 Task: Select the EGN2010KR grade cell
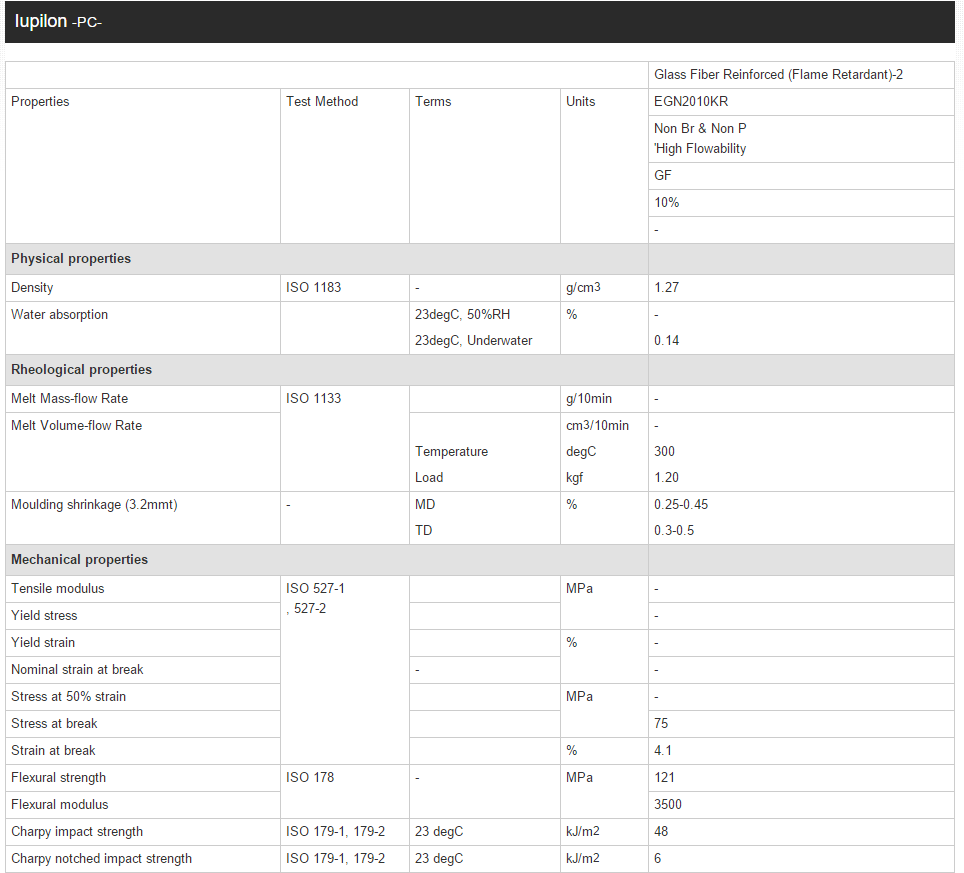pyautogui.click(x=691, y=102)
